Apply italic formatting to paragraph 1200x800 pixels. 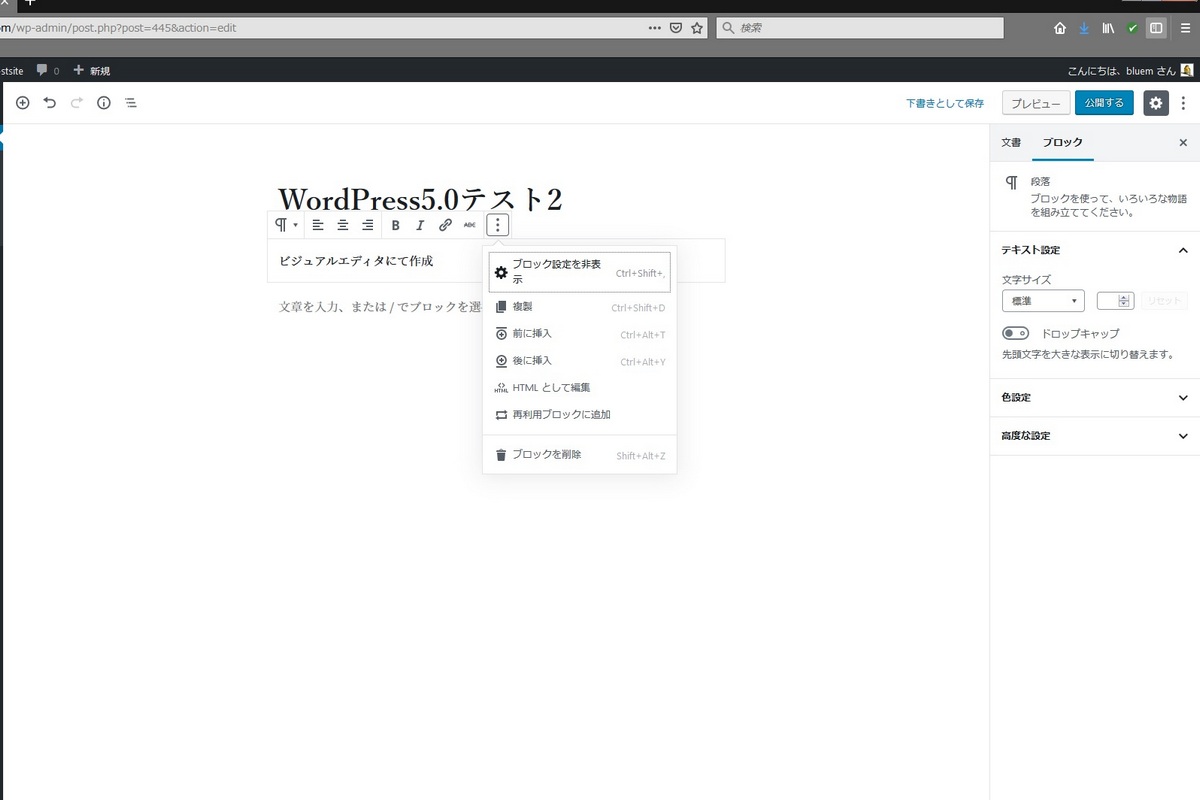(420, 225)
